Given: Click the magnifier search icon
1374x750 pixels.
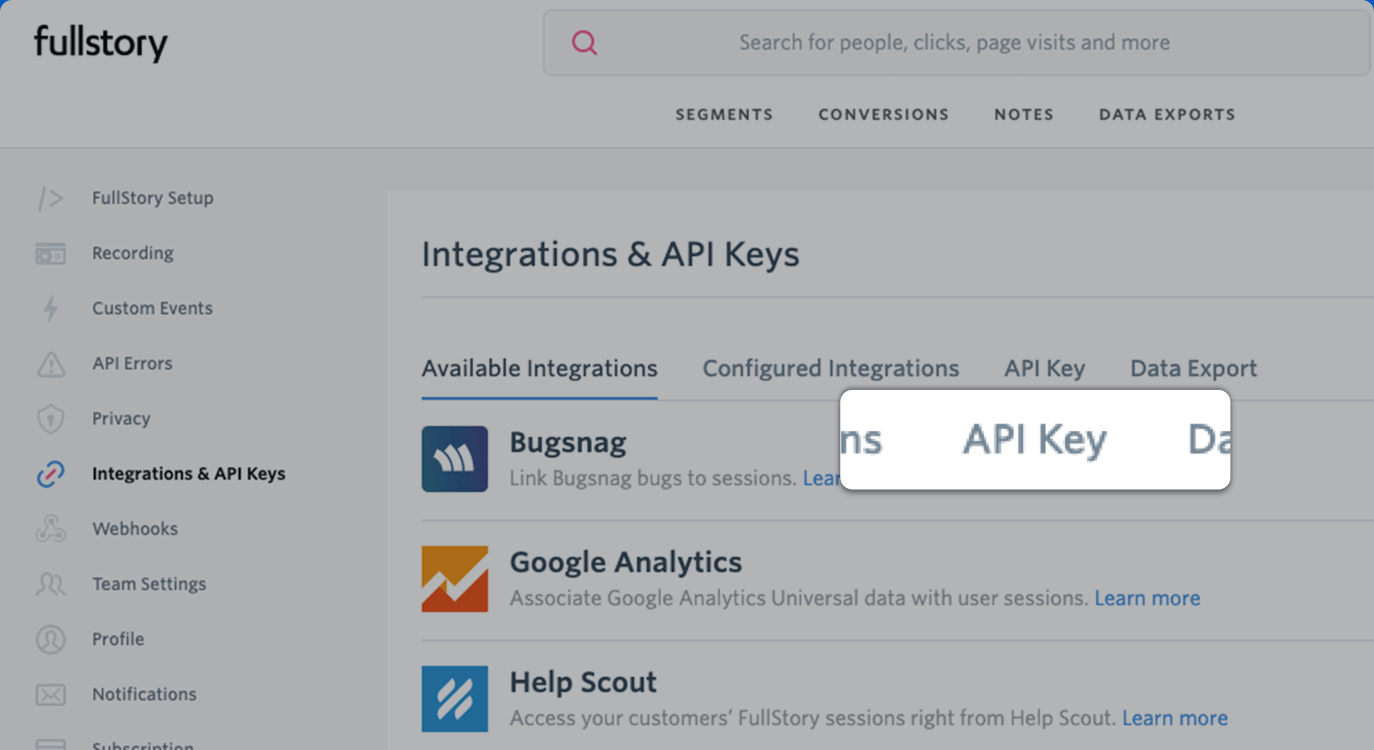Looking at the screenshot, I should pyautogui.click(x=585, y=43).
